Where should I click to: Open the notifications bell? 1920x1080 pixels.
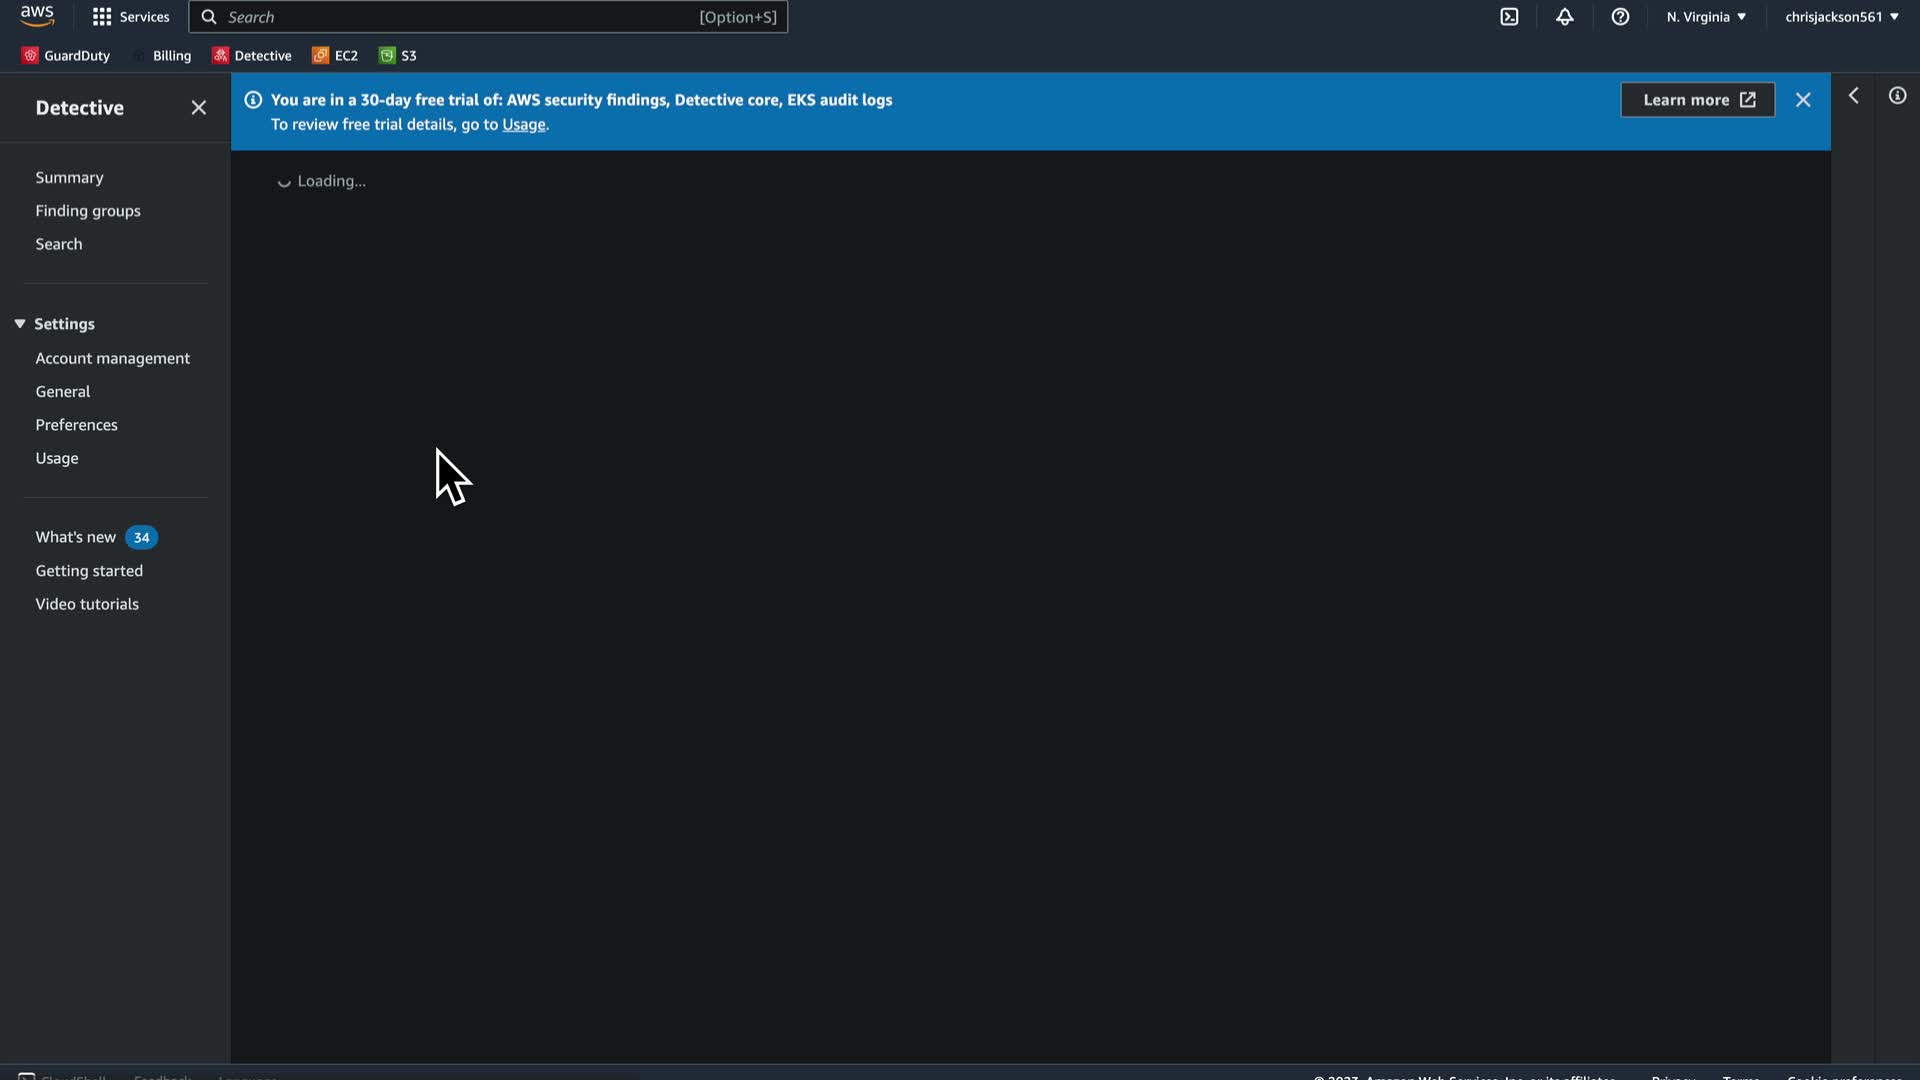(1565, 17)
